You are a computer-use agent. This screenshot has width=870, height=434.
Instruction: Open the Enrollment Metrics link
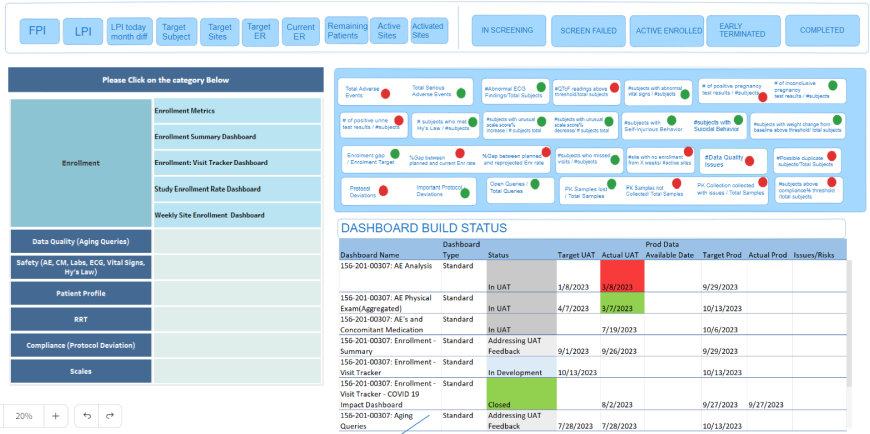point(237,111)
